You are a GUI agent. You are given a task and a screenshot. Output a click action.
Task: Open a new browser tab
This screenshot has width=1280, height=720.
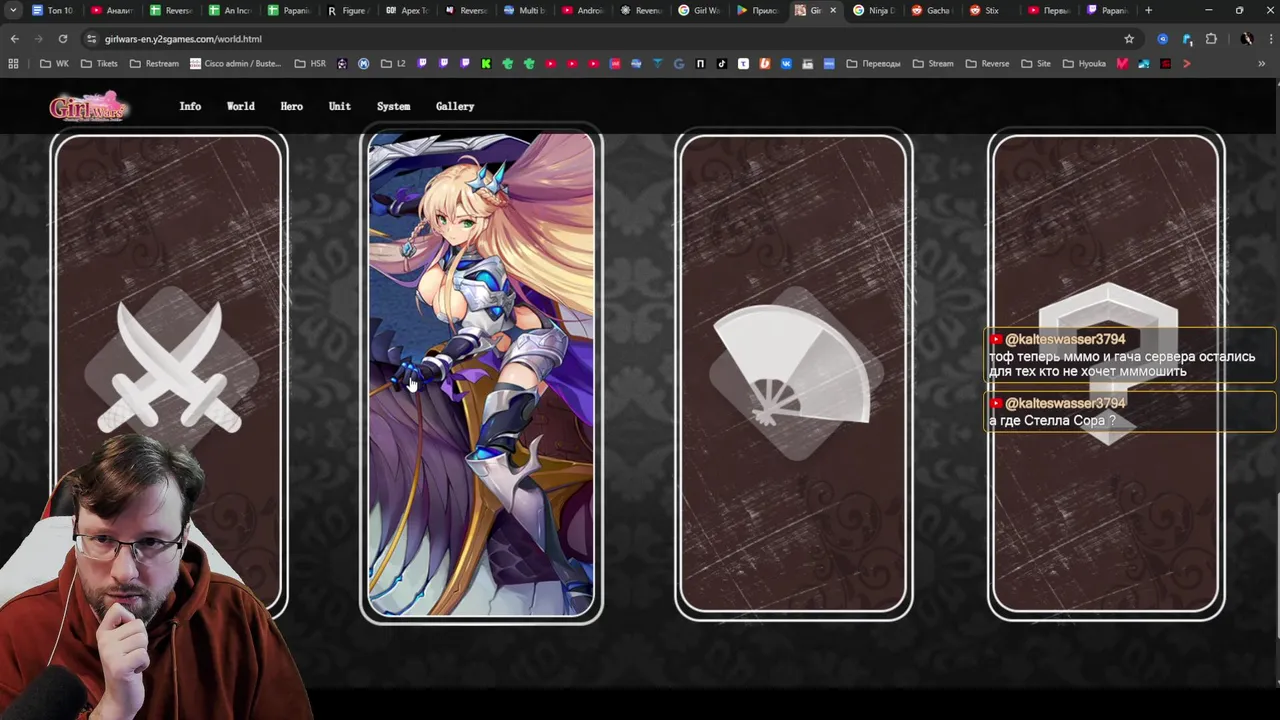coord(1148,10)
